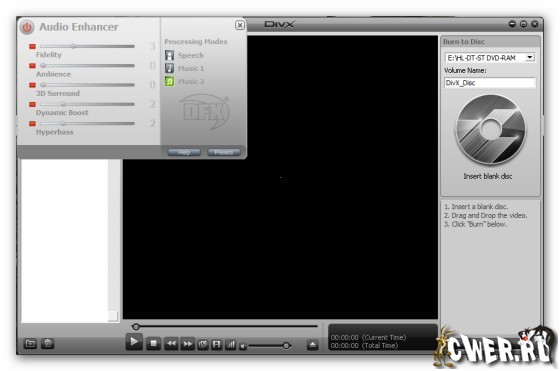560x371 pixels.
Task: Click the playlist scrollbar bottom arrow
Action: tap(113, 316)
